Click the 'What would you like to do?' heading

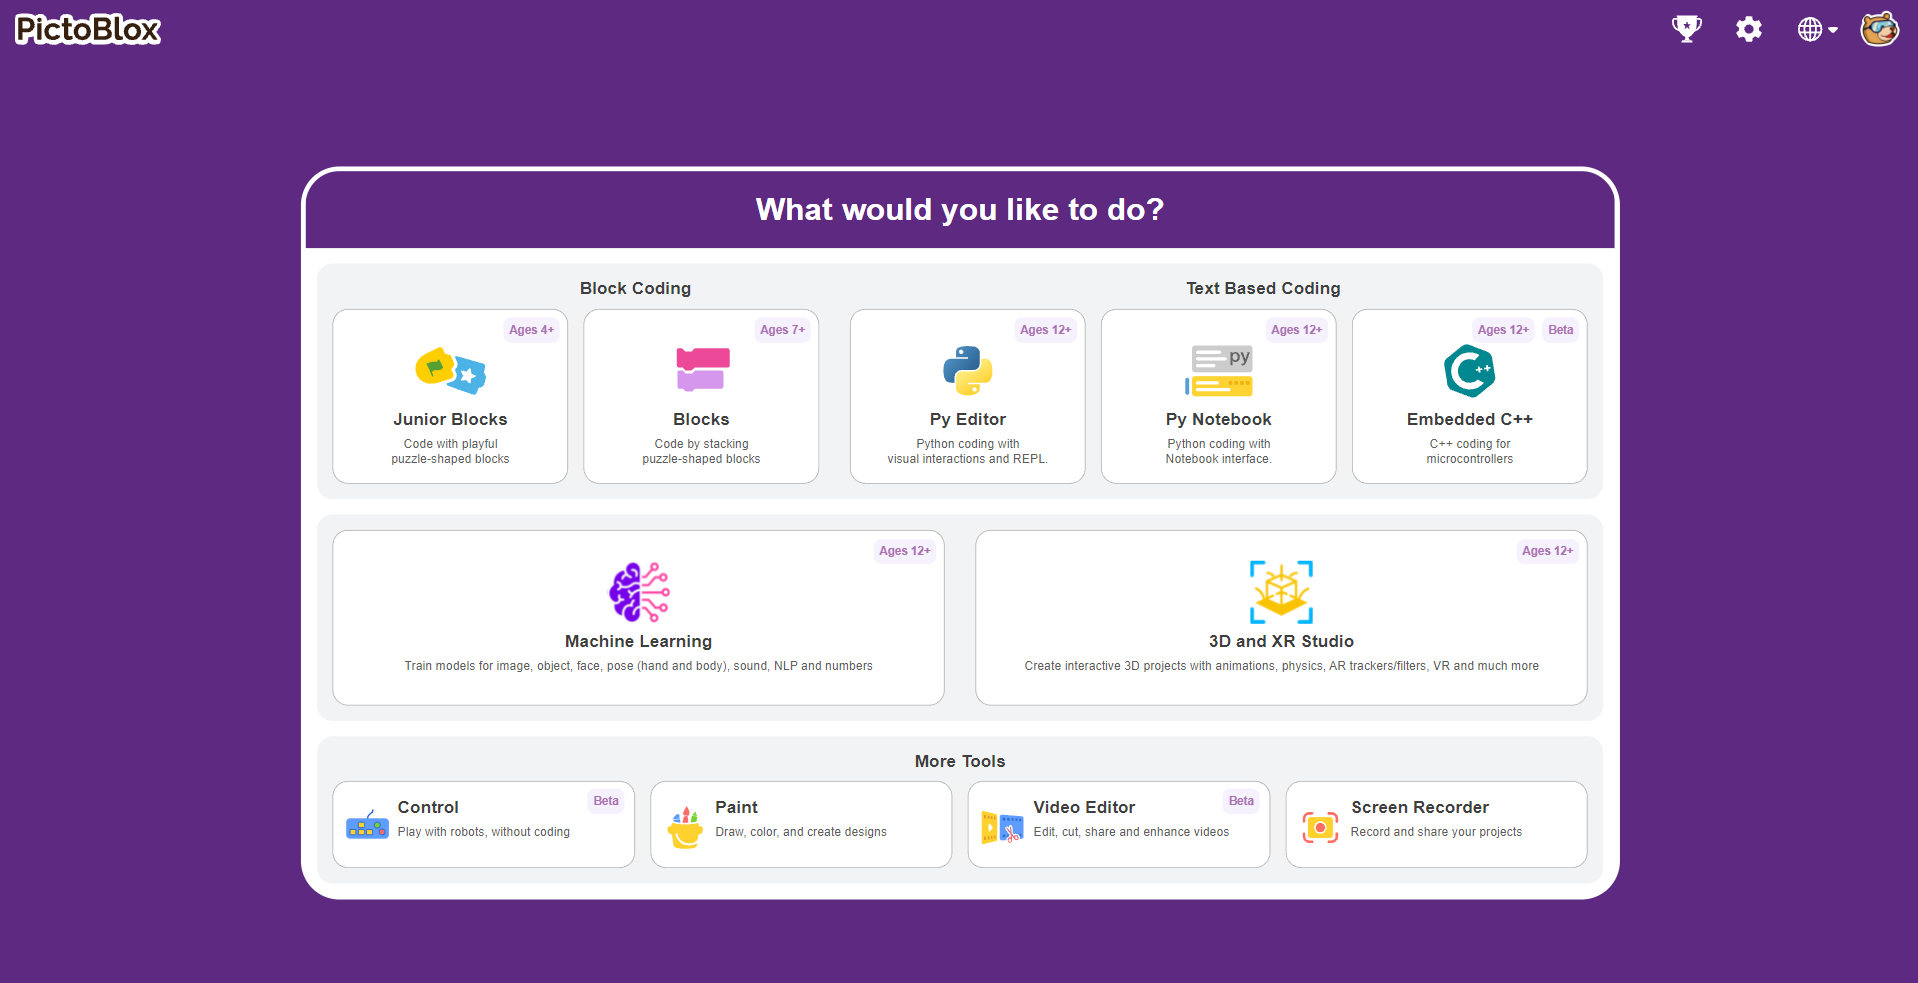[x=960, y=209]
